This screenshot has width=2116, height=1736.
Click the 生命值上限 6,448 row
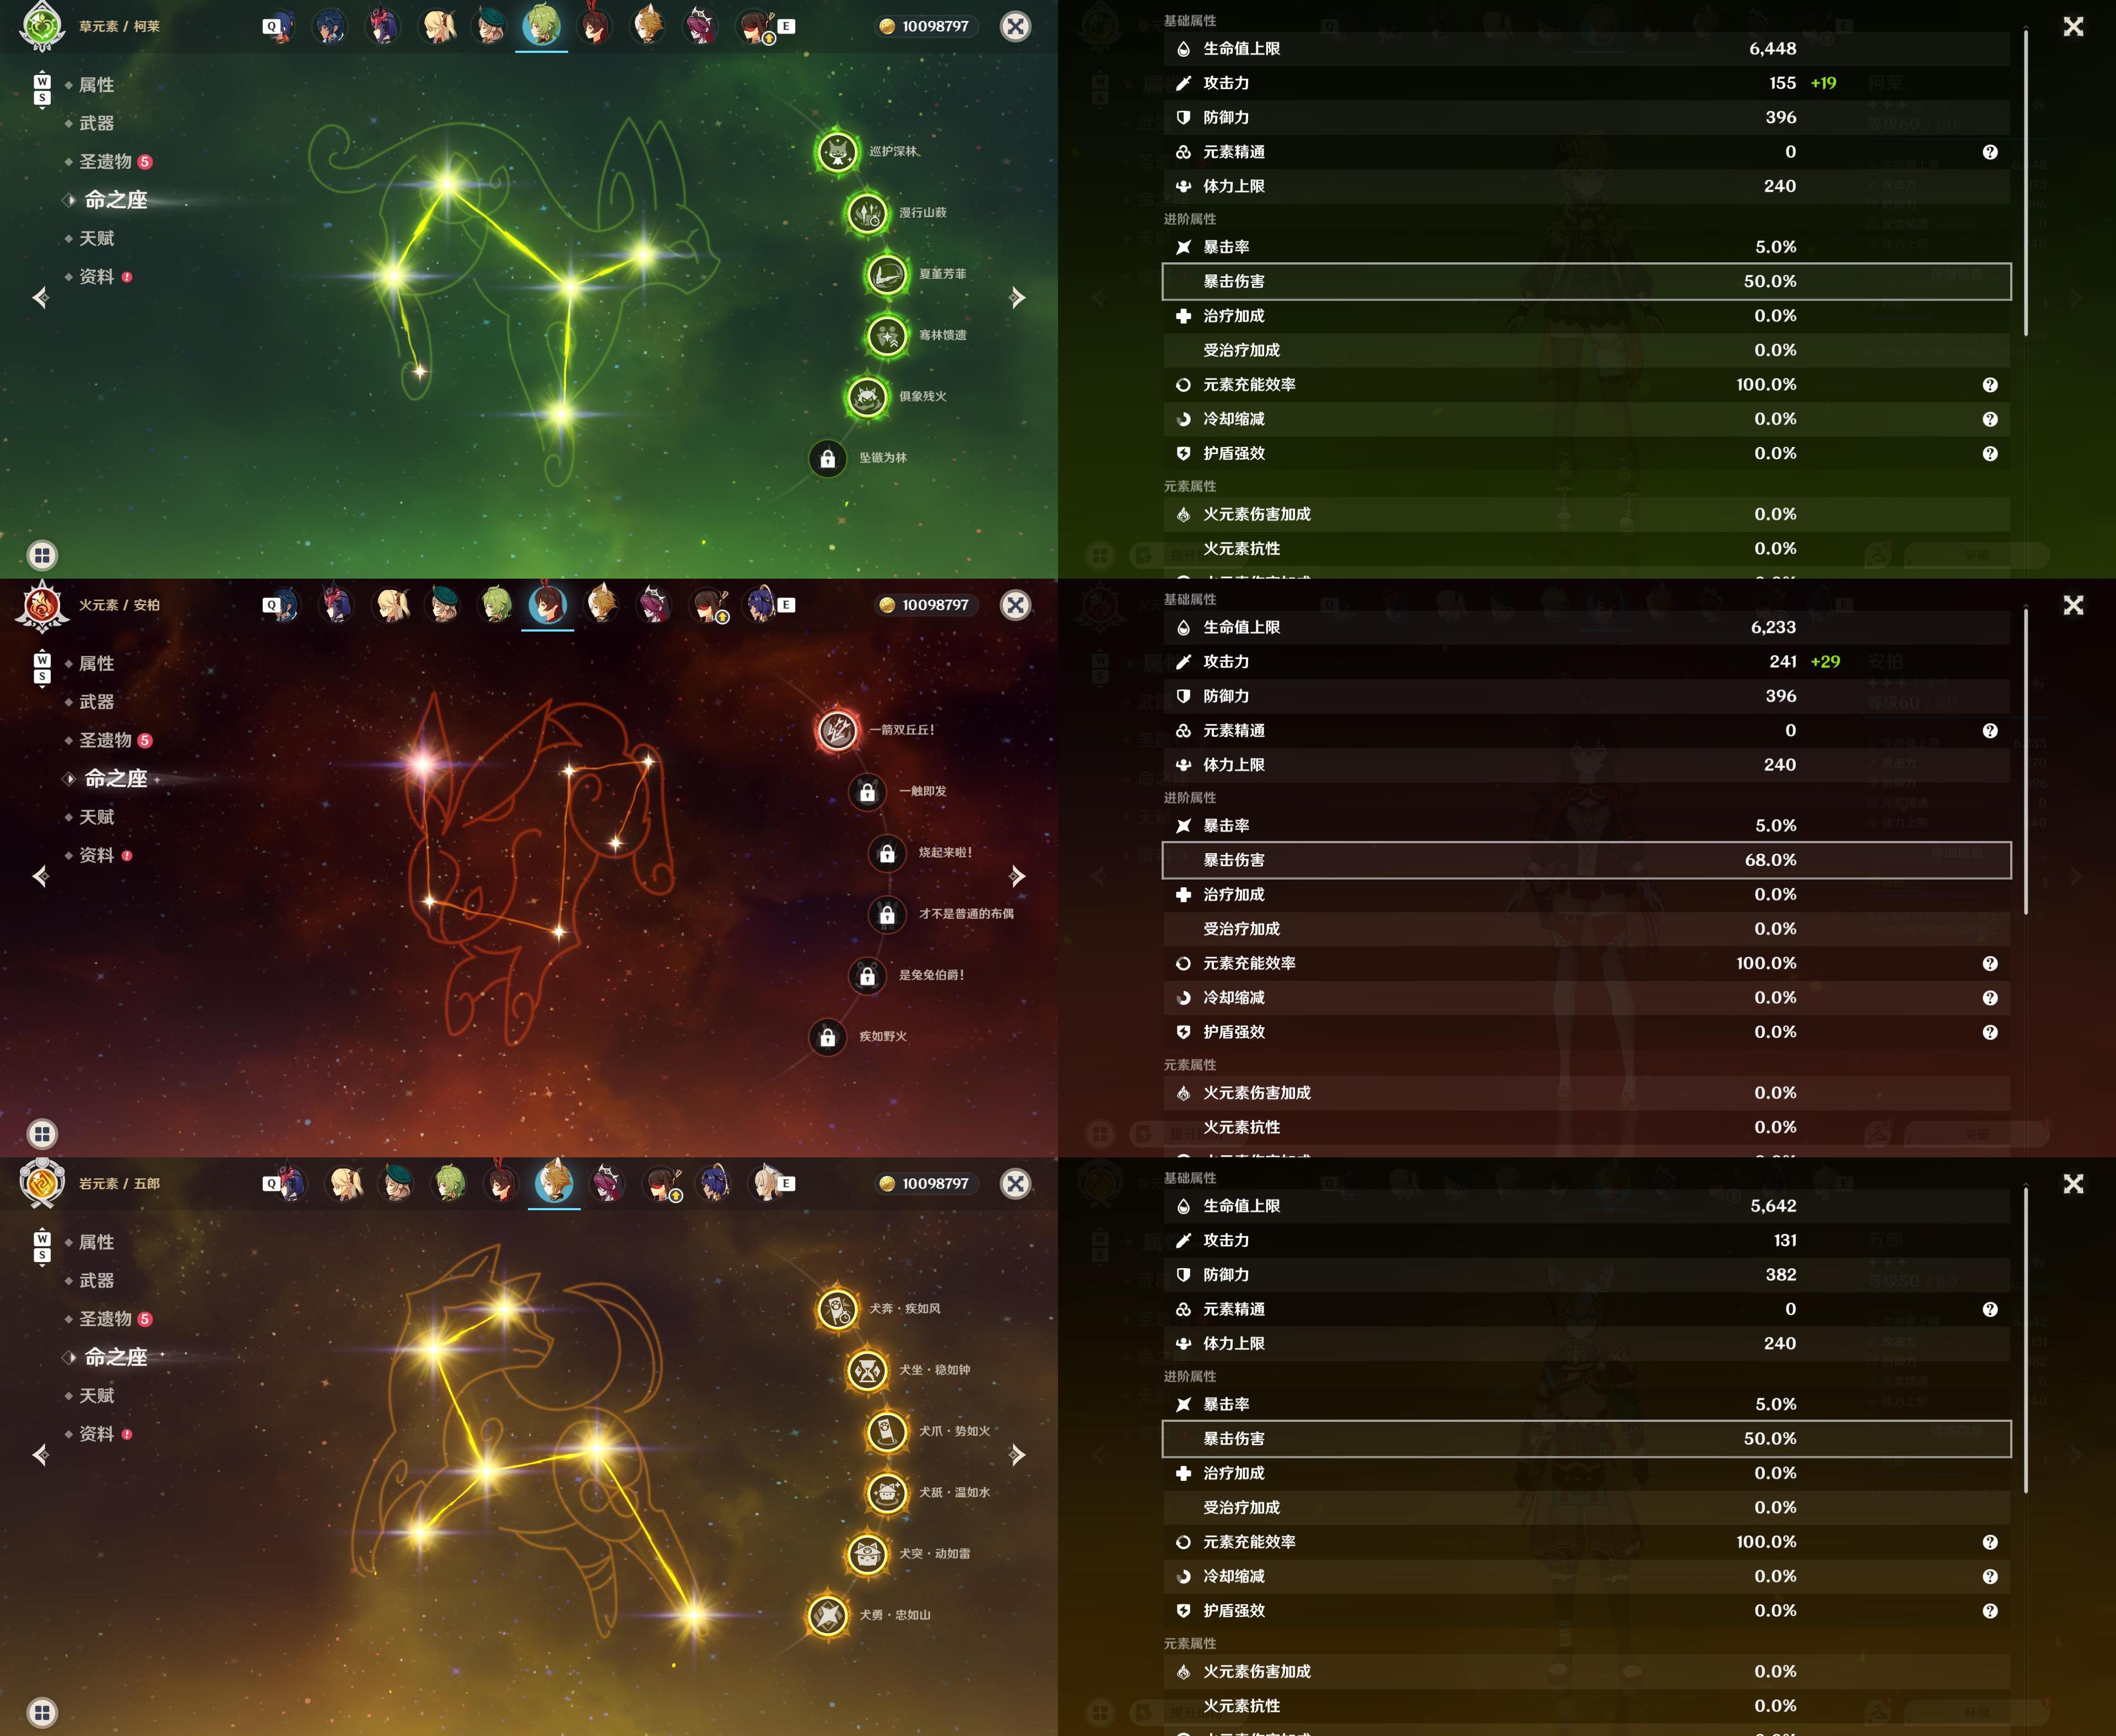(x=1586, y=48)
